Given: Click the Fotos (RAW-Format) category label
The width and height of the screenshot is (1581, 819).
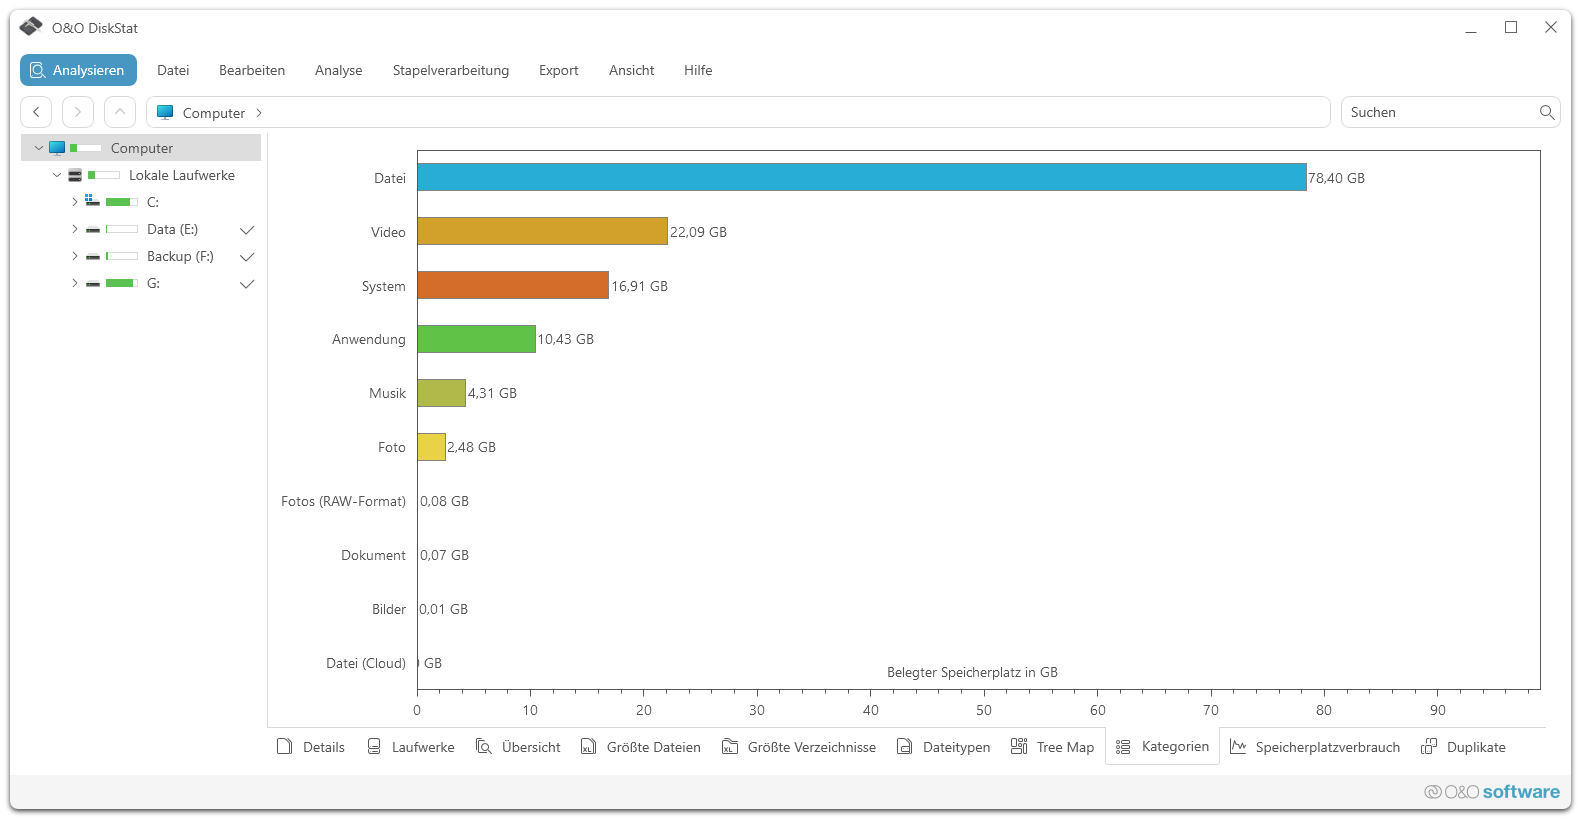Looking at the screenshot, I should 343,501.
